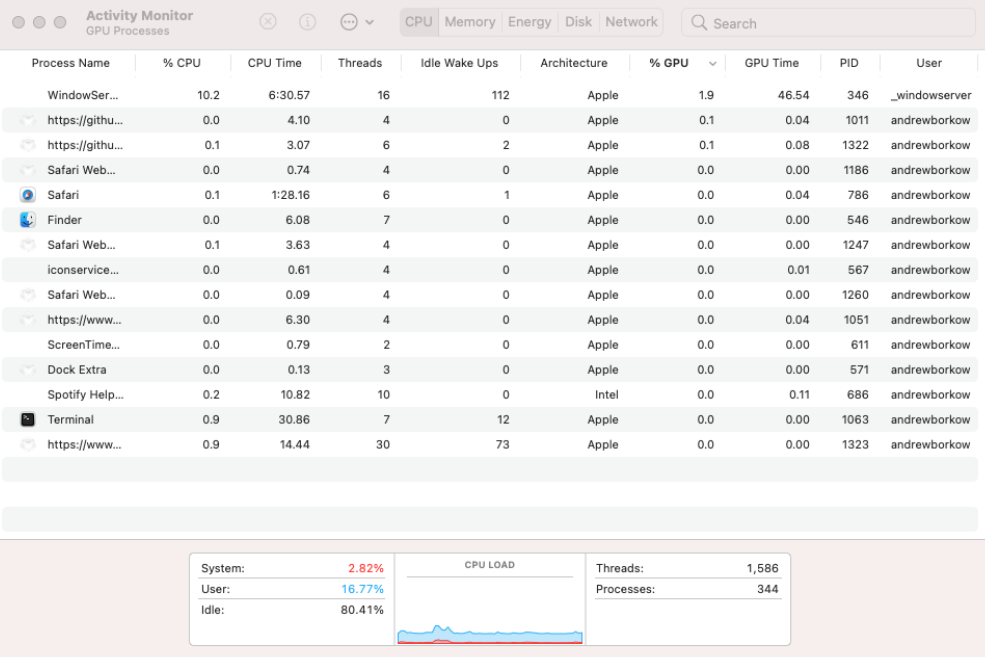985x657 pixels.
Task: Click the Threads count 1,586
Action: tap(763, 568)
